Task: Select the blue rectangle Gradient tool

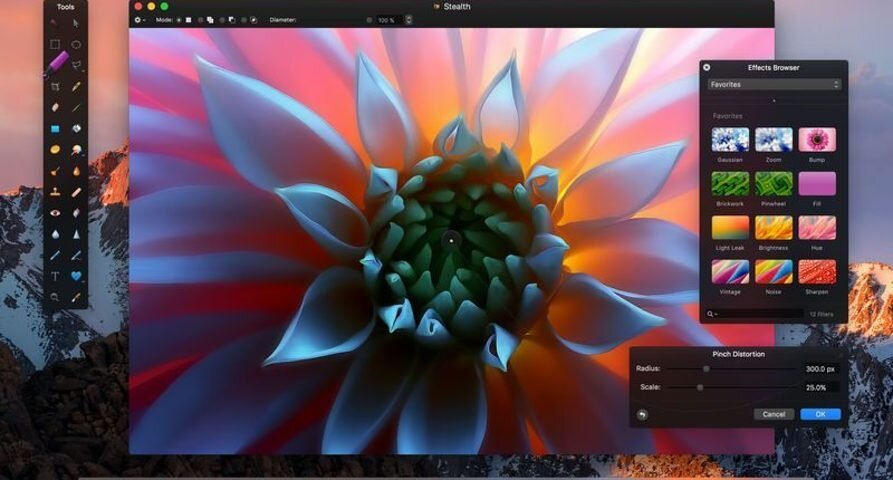Action: tap(55, 129)
